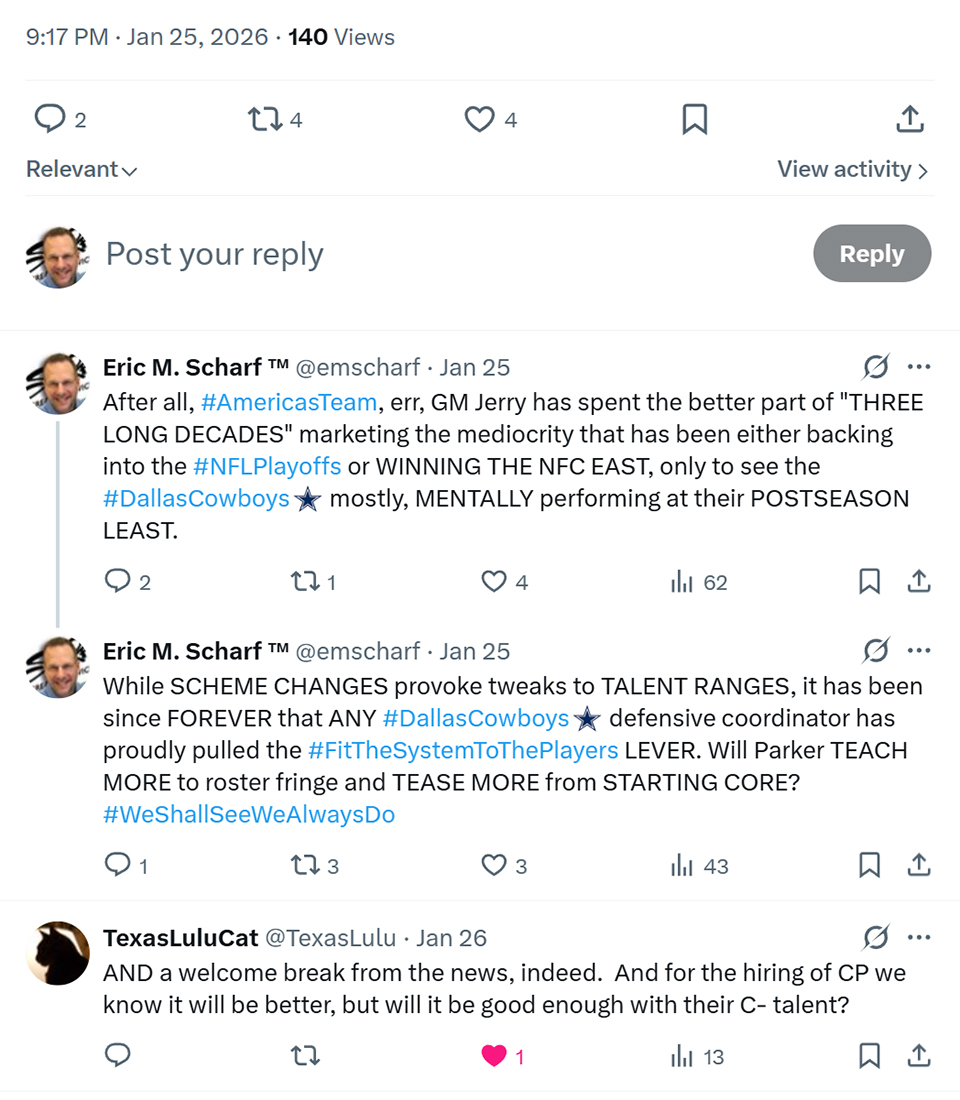The width and height of the screenshot is (960, 1100).
Task: Open the #FitTheSystemToThePlayers hashtag
Action: click(463, 750)
